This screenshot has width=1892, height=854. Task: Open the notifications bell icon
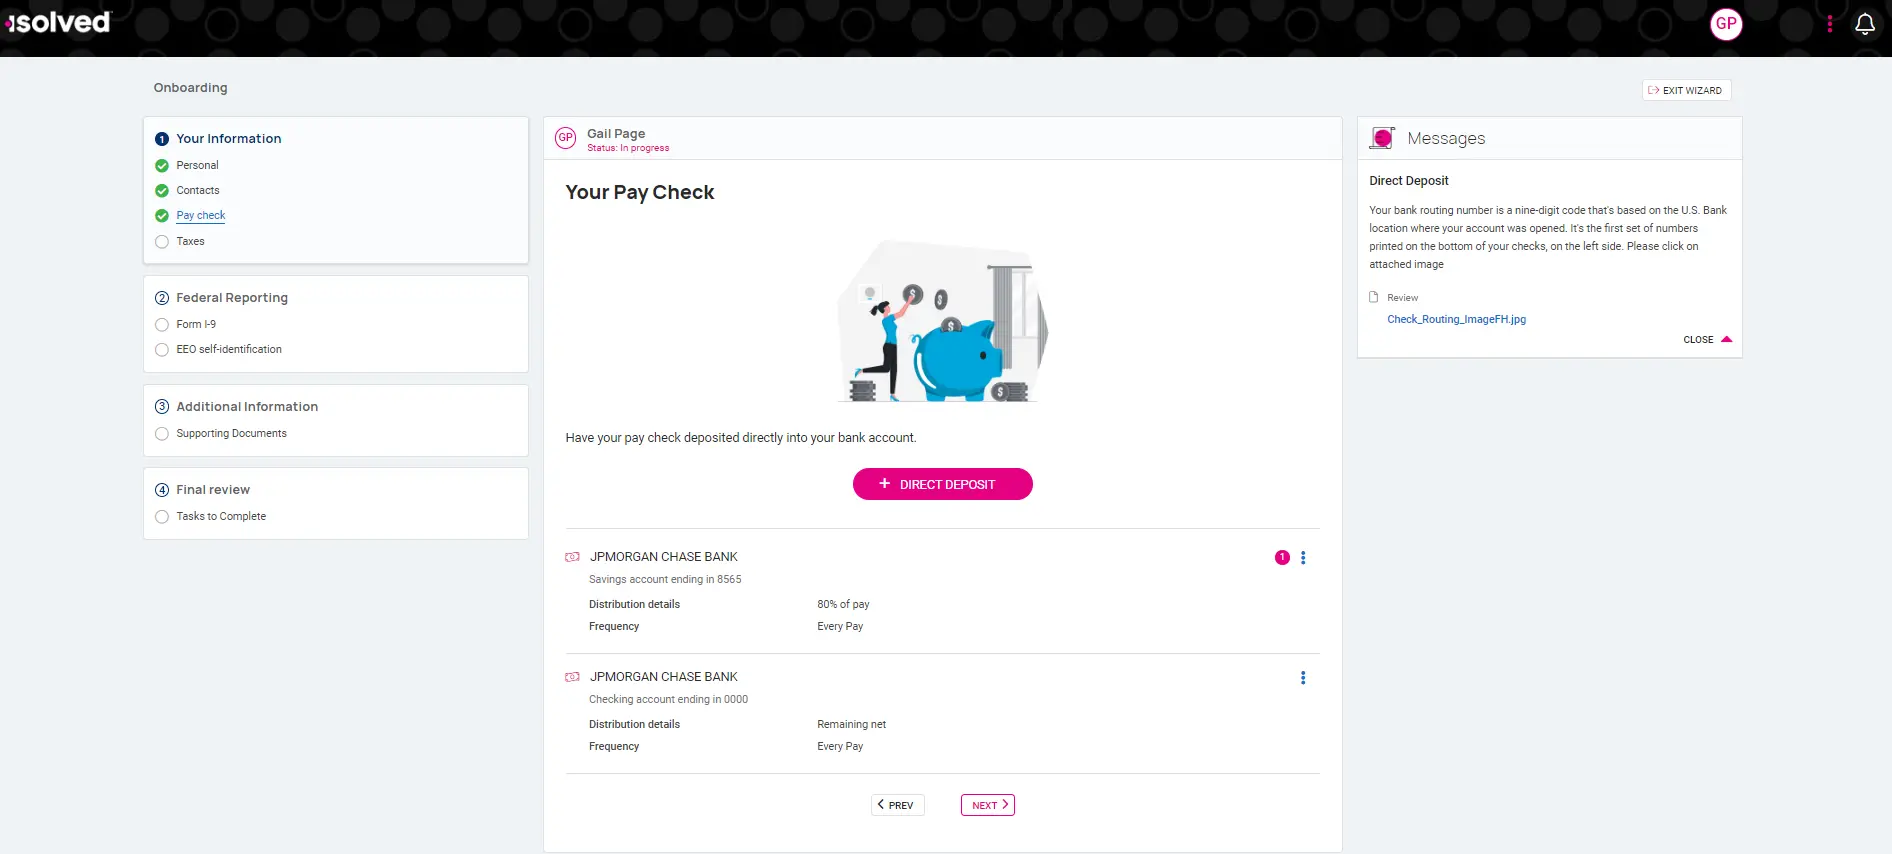tap(1864, 24)
